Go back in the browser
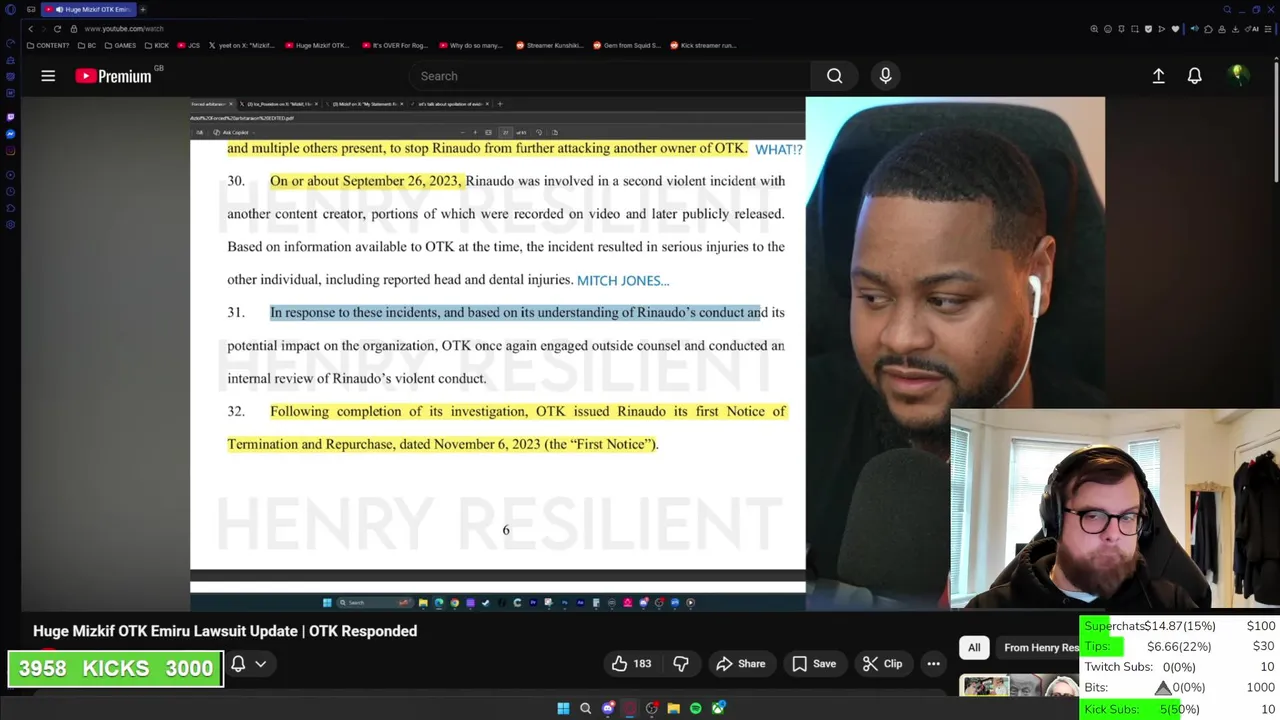Image resolution: width=1280 pixels, height=720 pixels. tap(30, 28)
